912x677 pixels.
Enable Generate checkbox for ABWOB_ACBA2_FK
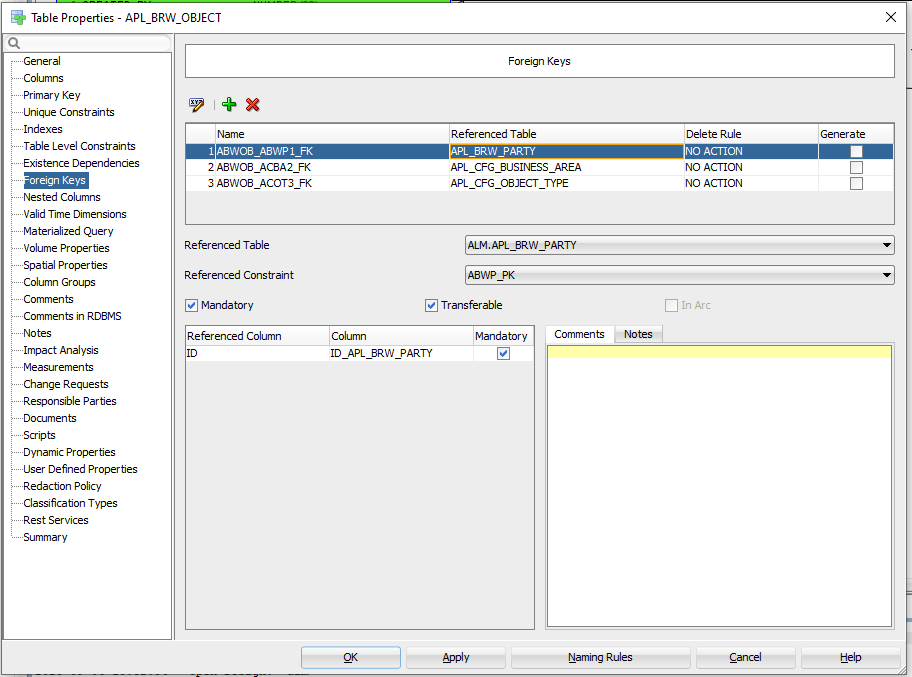pyautogui.click(x=856, y=168)
